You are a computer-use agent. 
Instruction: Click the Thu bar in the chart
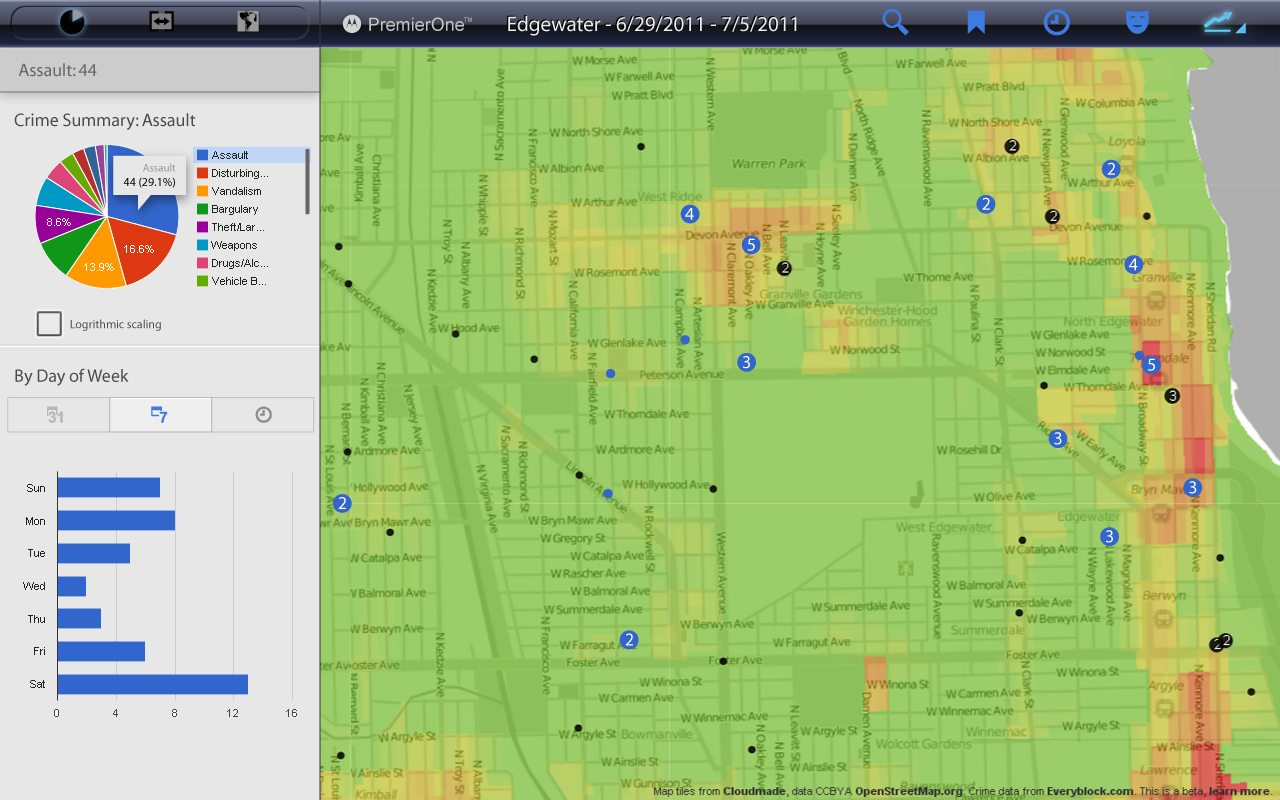[x=79, y=619]
